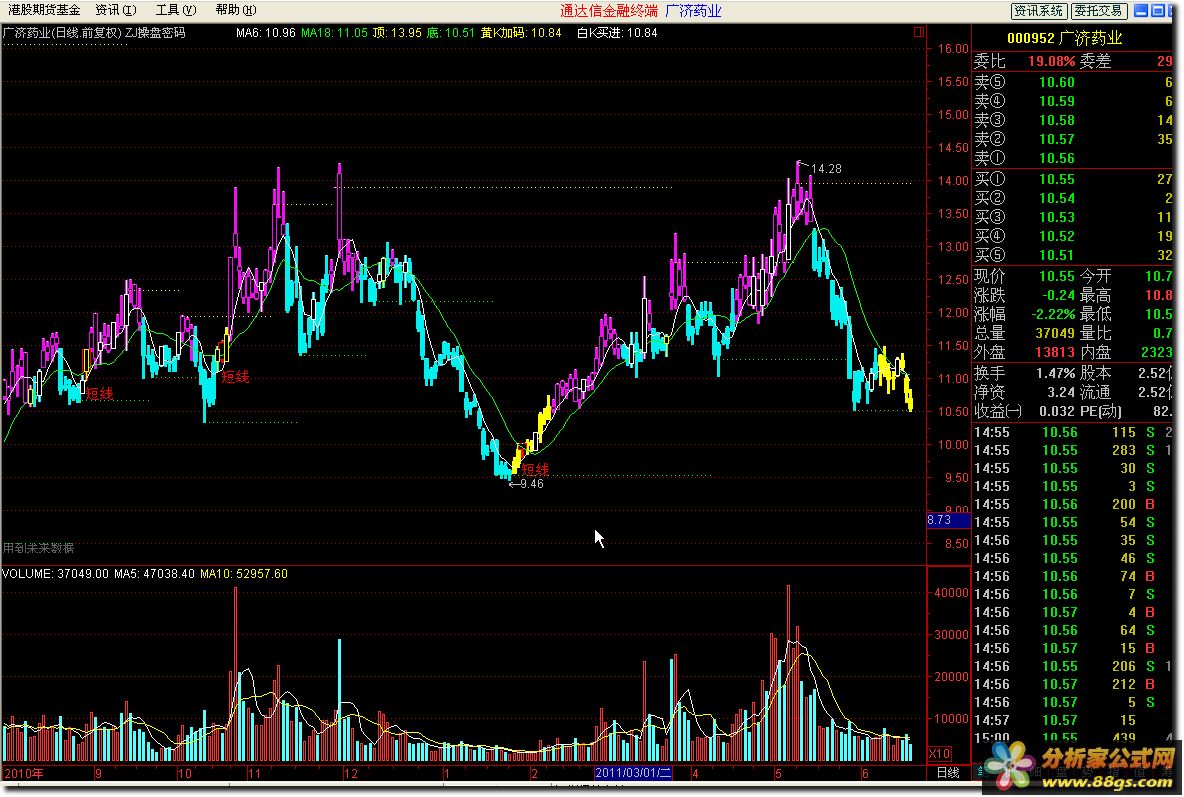This screenshot has width=1184, height=797.
Task: Click the 收益(一) 0.032 value
Action: click(1057, 411)
